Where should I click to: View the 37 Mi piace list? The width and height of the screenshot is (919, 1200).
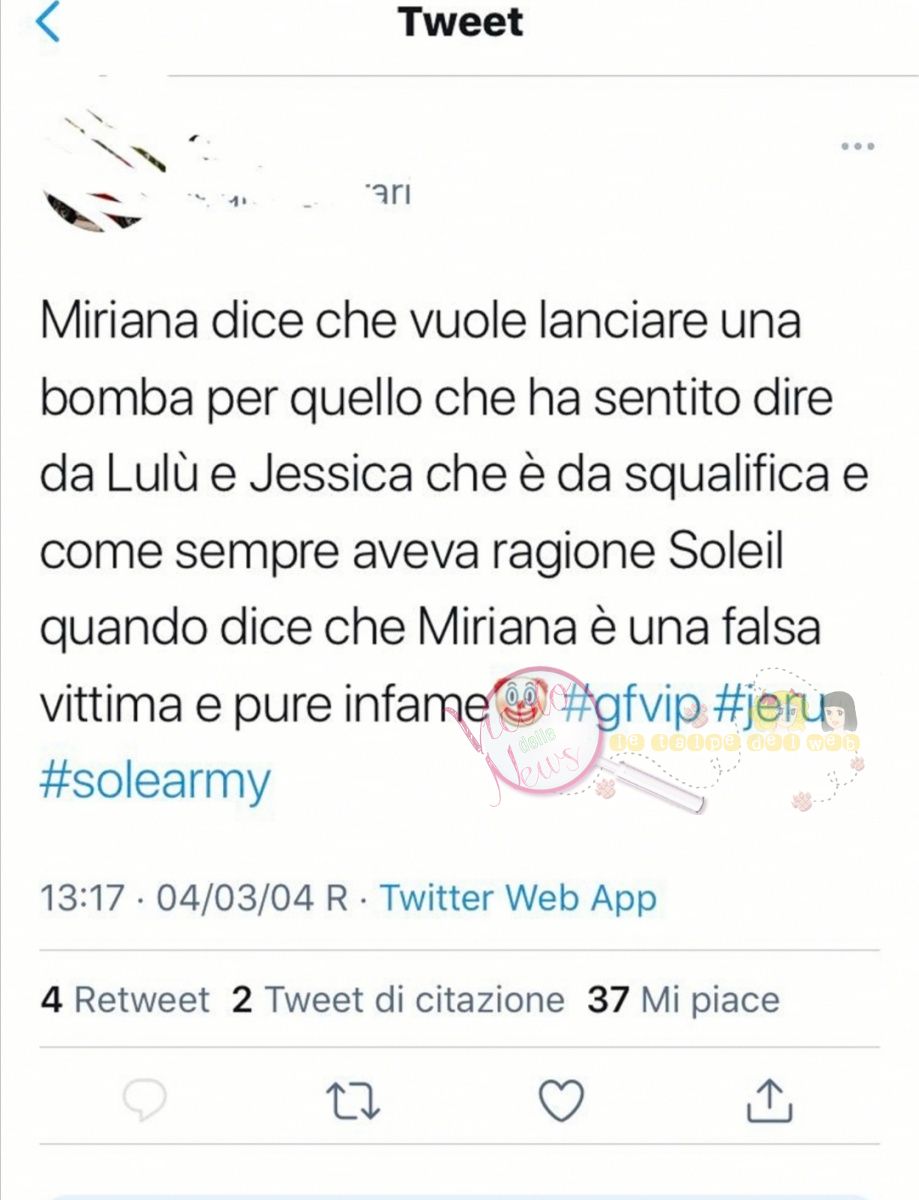(x=683, y=999)
